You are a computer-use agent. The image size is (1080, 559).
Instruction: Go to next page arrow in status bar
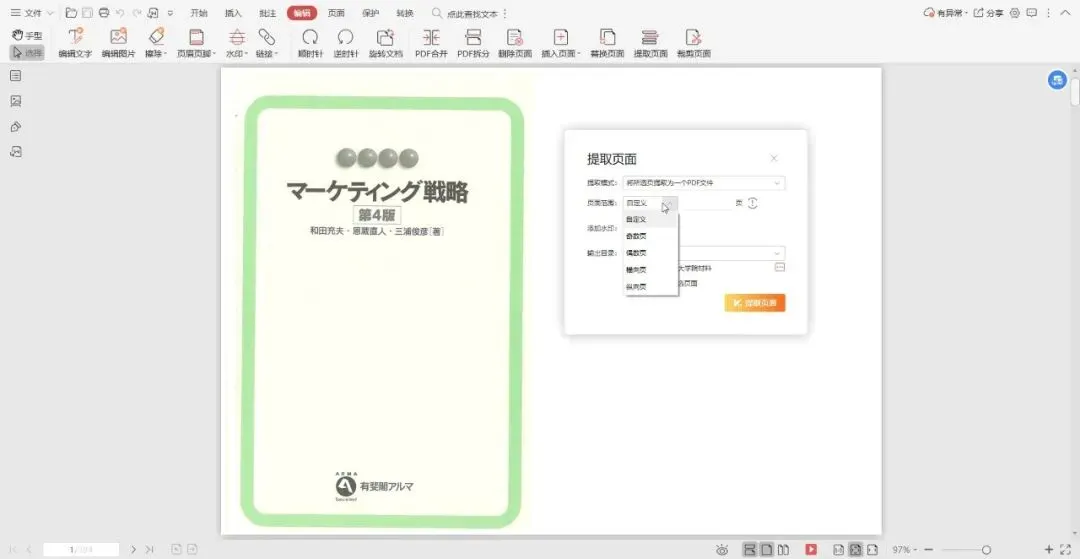134,549
